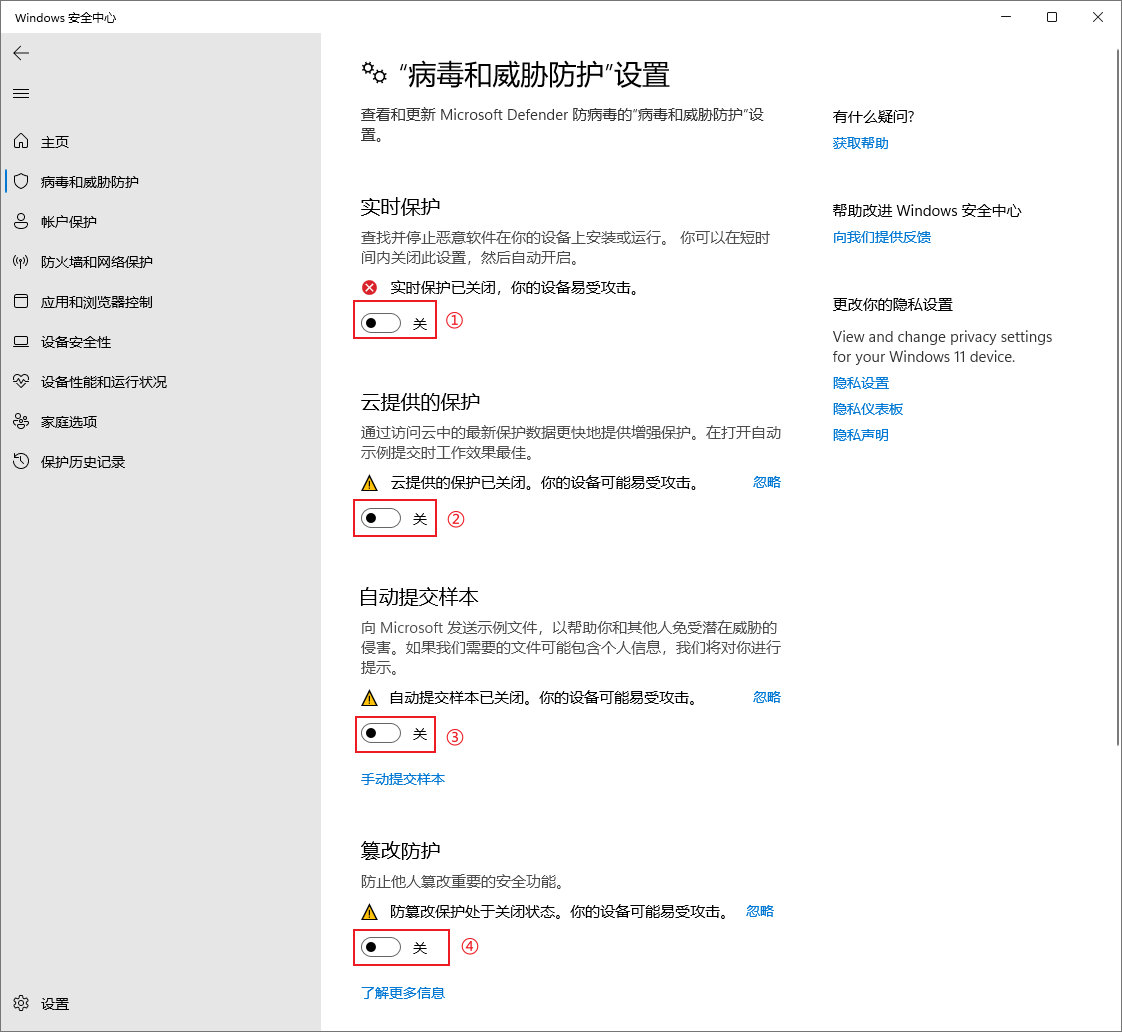Enable the 篡改防护 toggle

point(381,947)
